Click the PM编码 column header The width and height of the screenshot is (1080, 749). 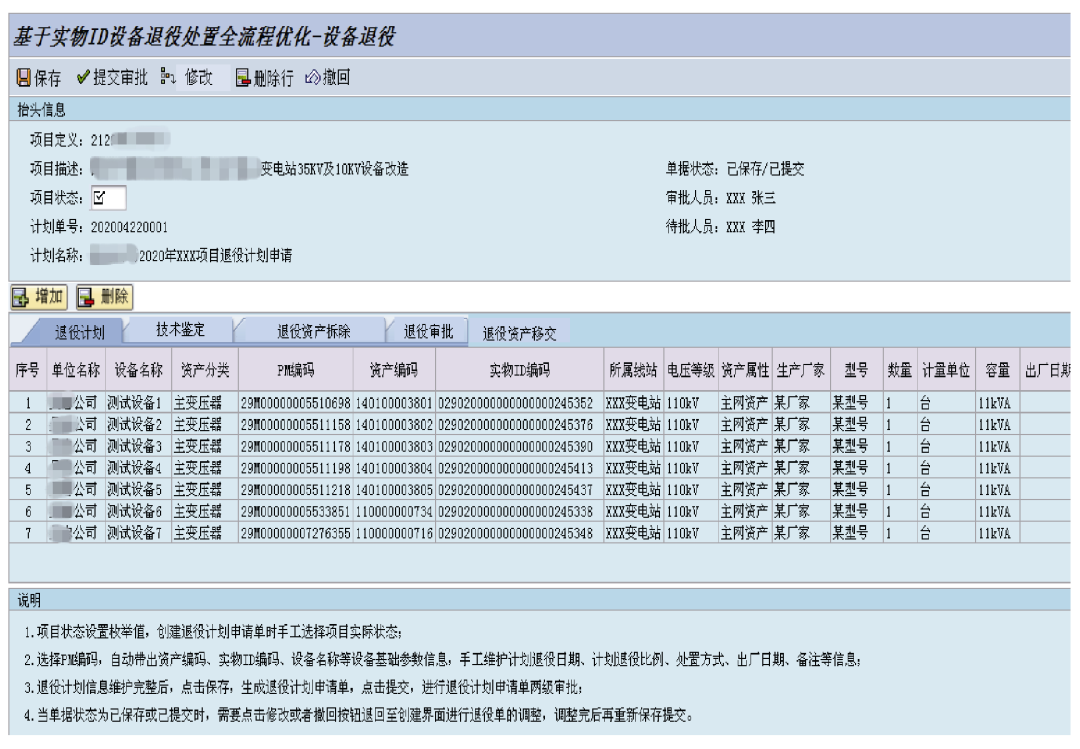point(295,370)
